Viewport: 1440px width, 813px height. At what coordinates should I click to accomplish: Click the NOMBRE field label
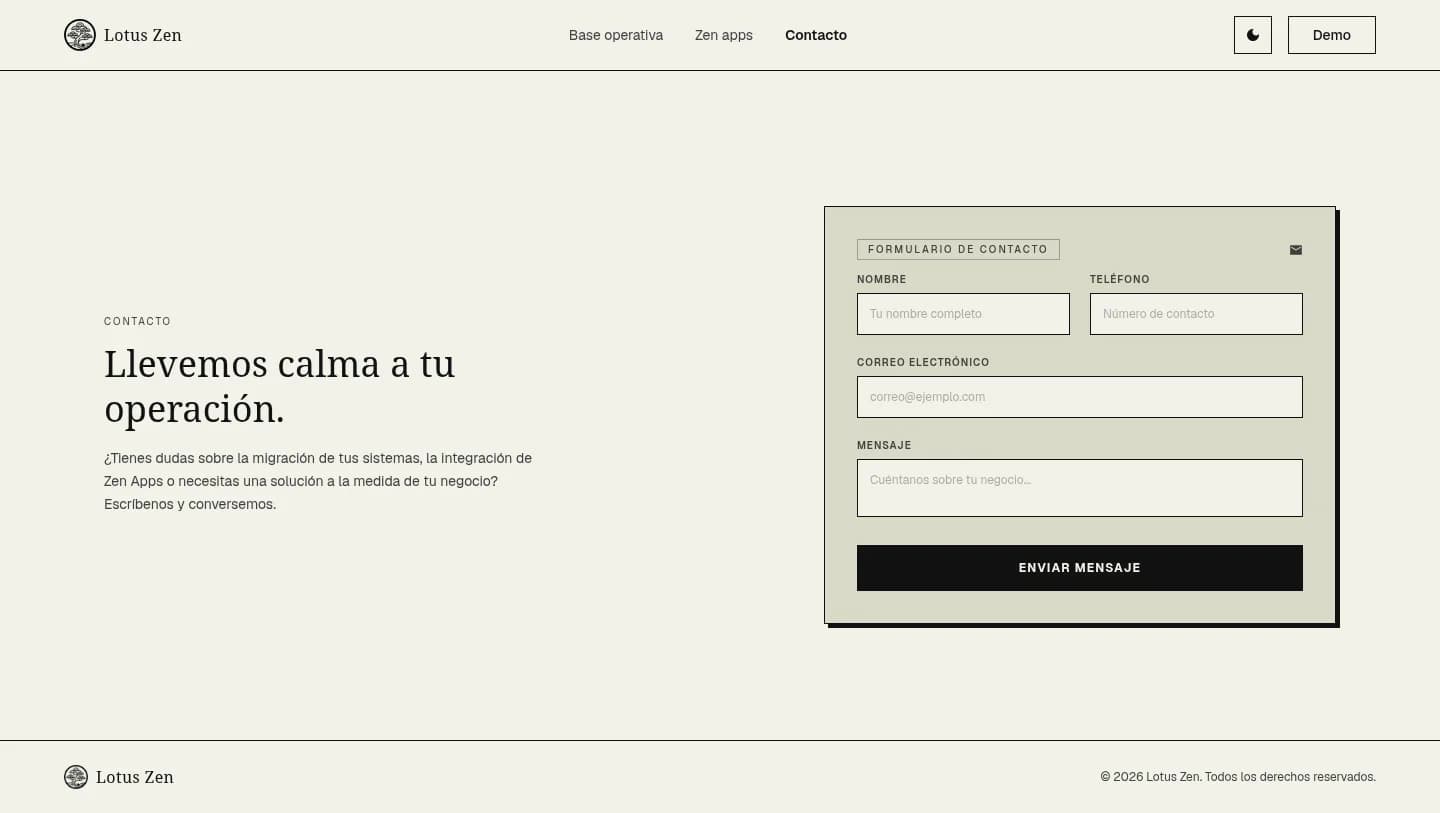(882, 279)
